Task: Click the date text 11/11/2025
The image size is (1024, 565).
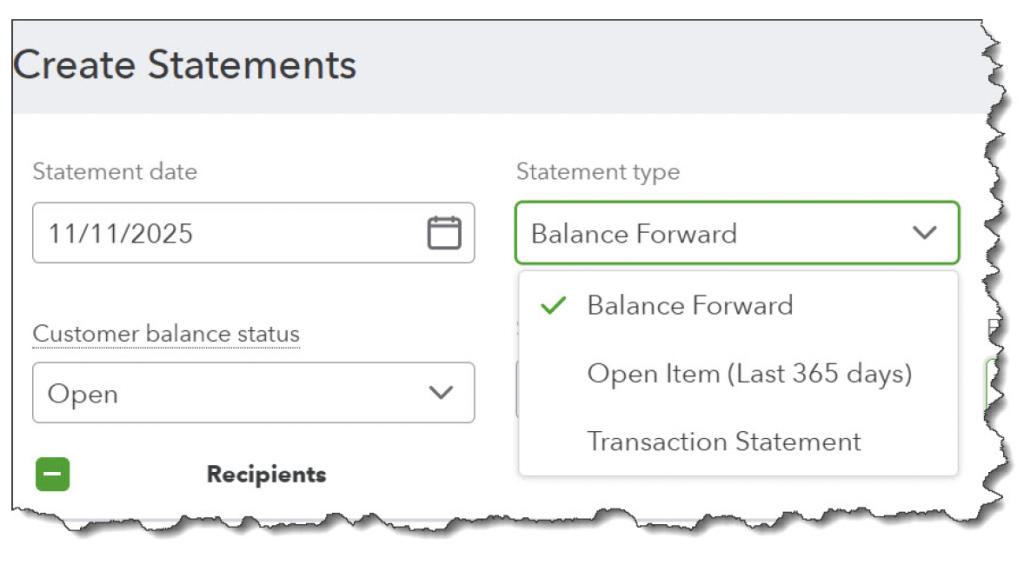Action: click(x=121, y=234)
